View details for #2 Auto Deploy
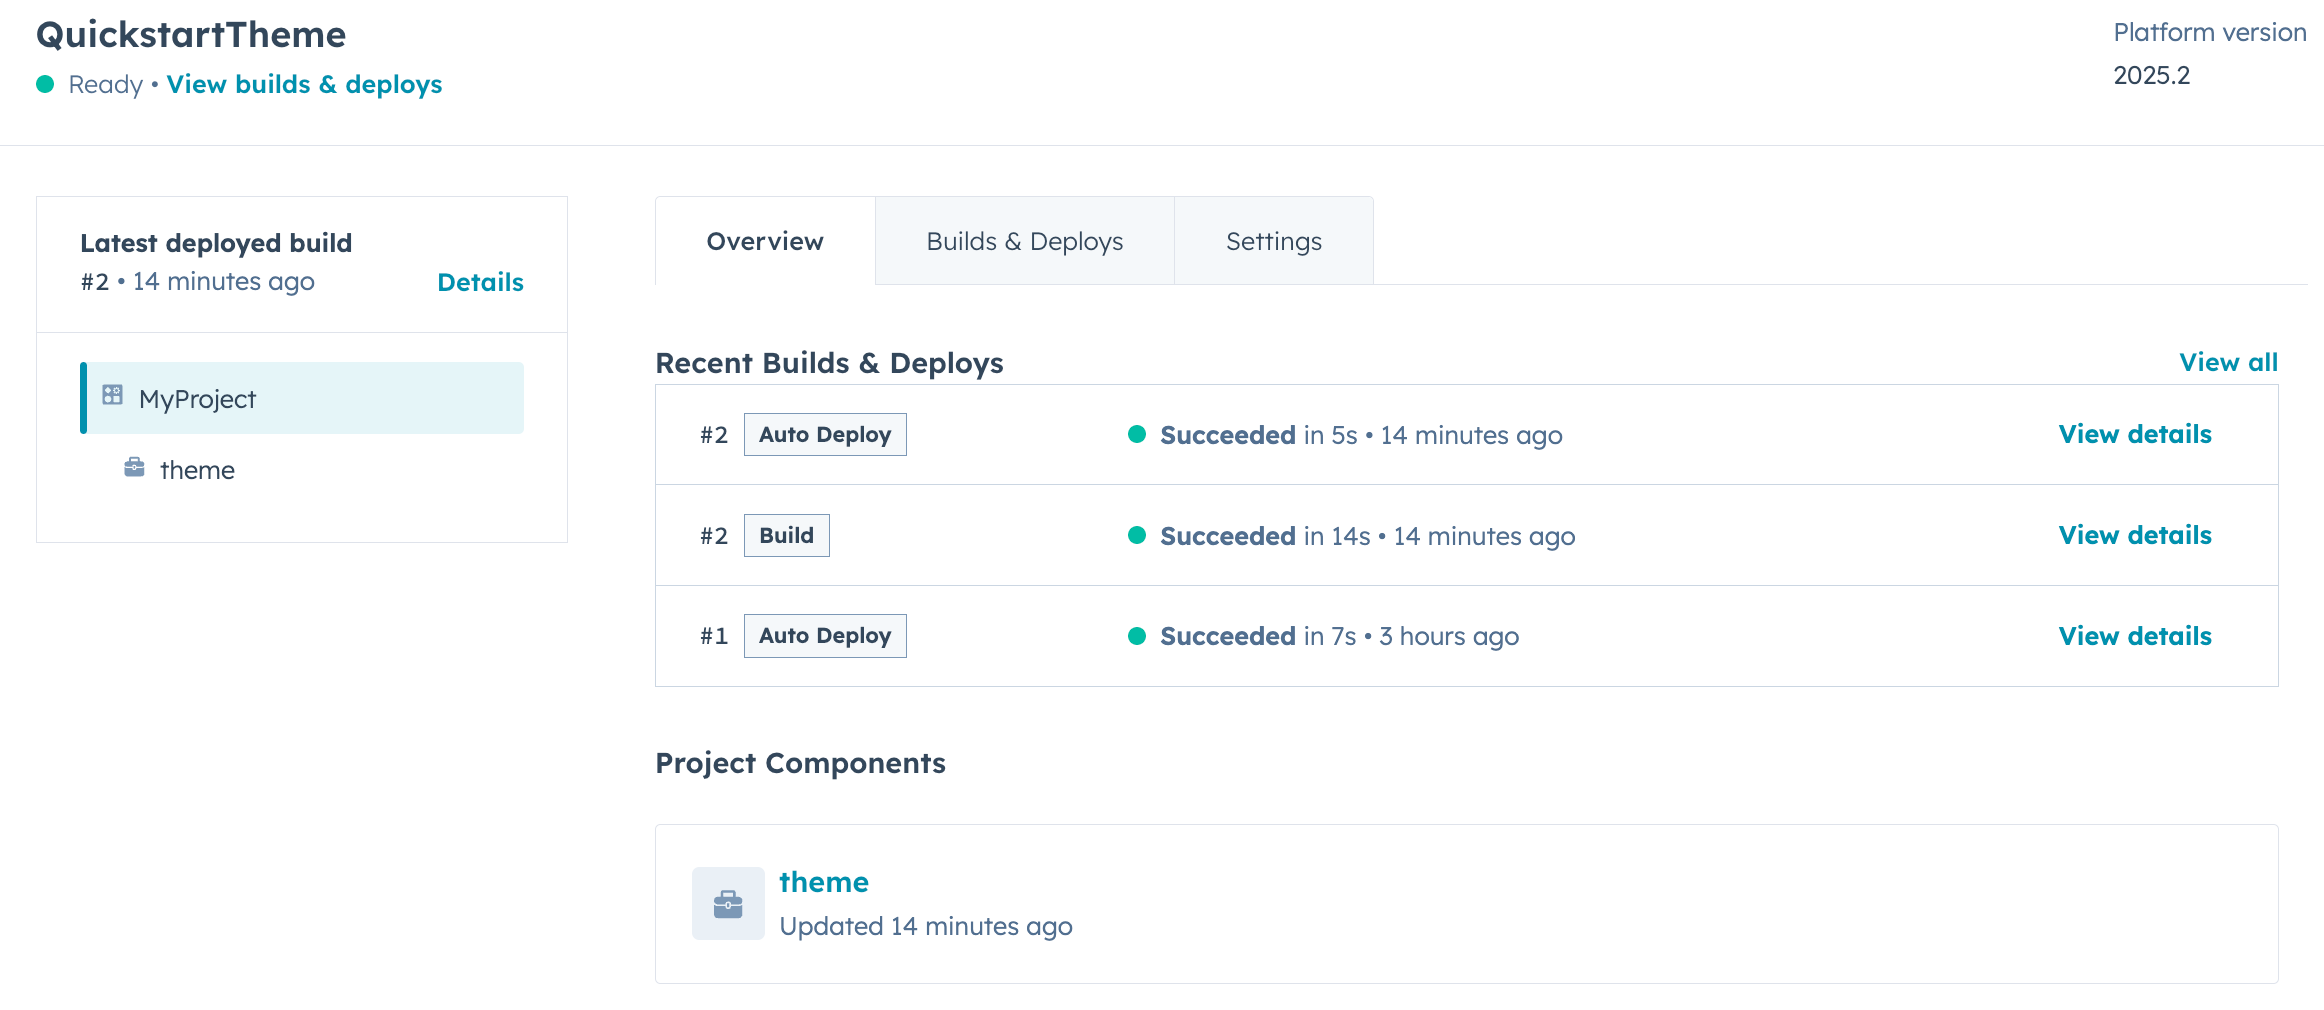This screenshot has width=2324, height=1010. tap(2134, 435)
